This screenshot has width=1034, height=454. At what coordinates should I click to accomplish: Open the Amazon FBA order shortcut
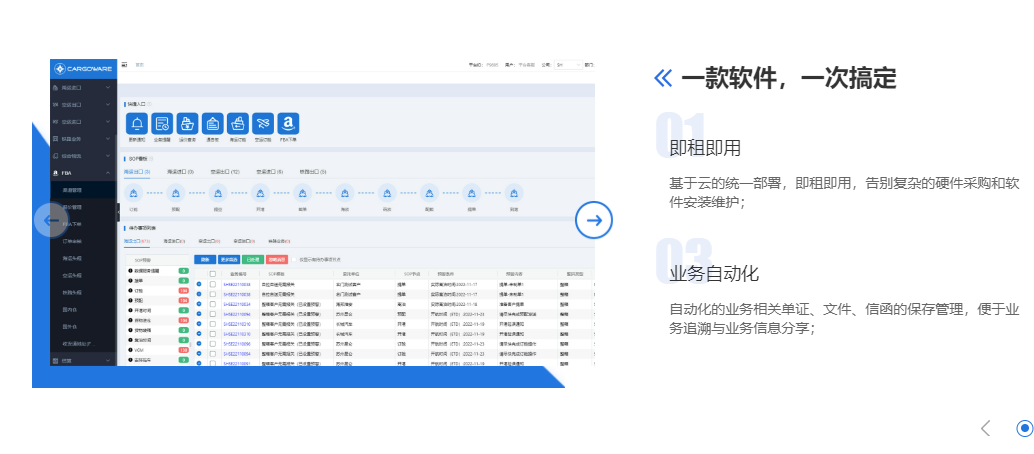click(287, 123)
